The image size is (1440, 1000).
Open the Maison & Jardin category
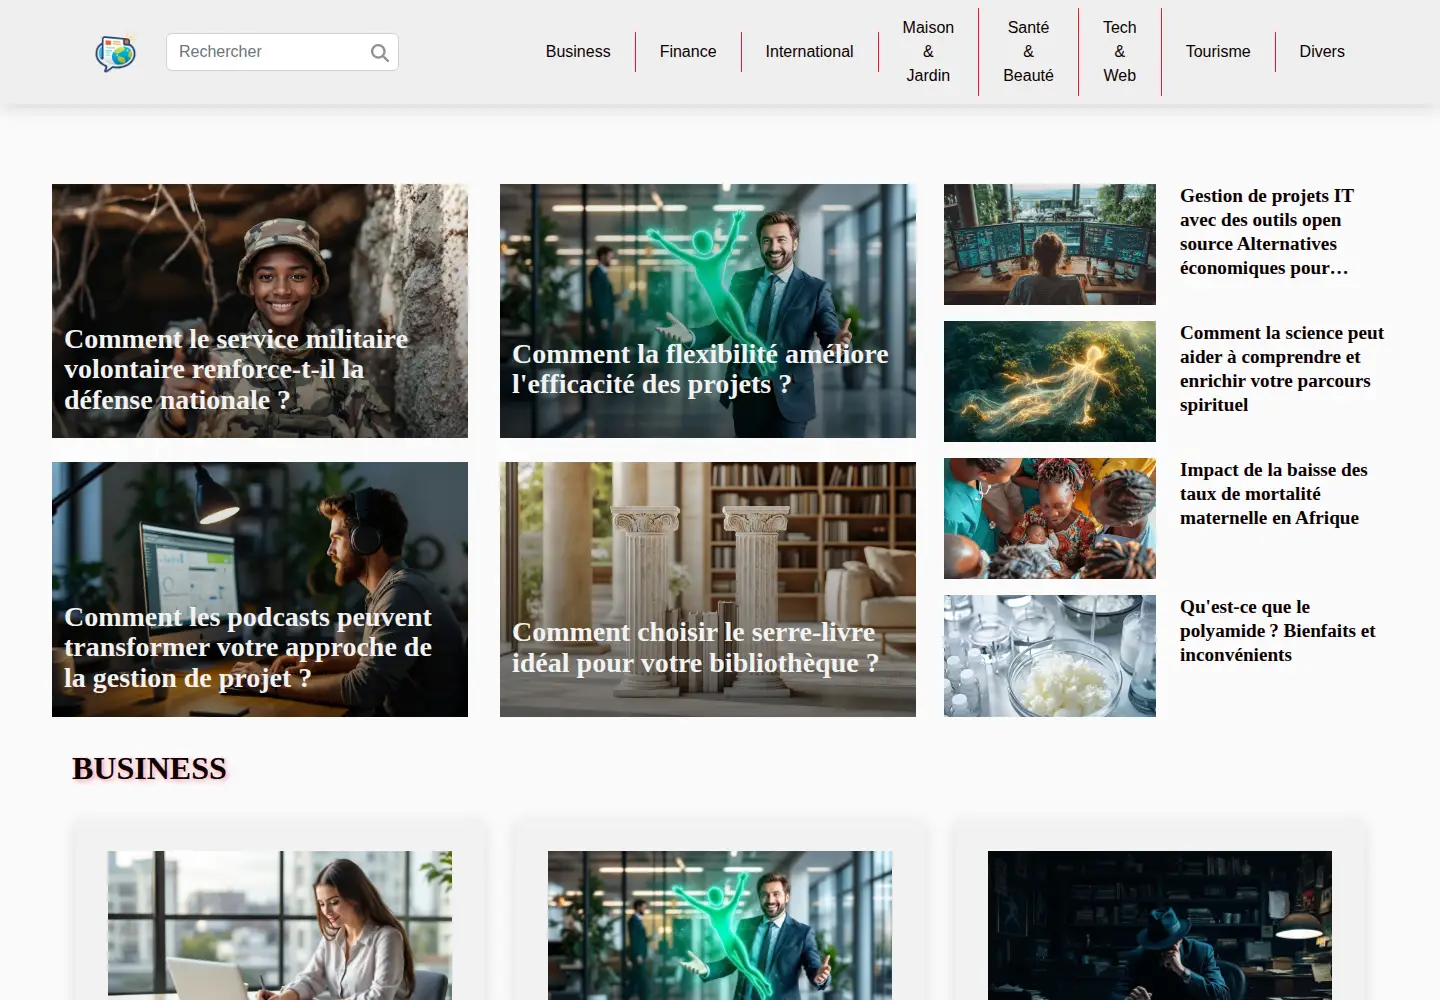[x=928, y=52]
